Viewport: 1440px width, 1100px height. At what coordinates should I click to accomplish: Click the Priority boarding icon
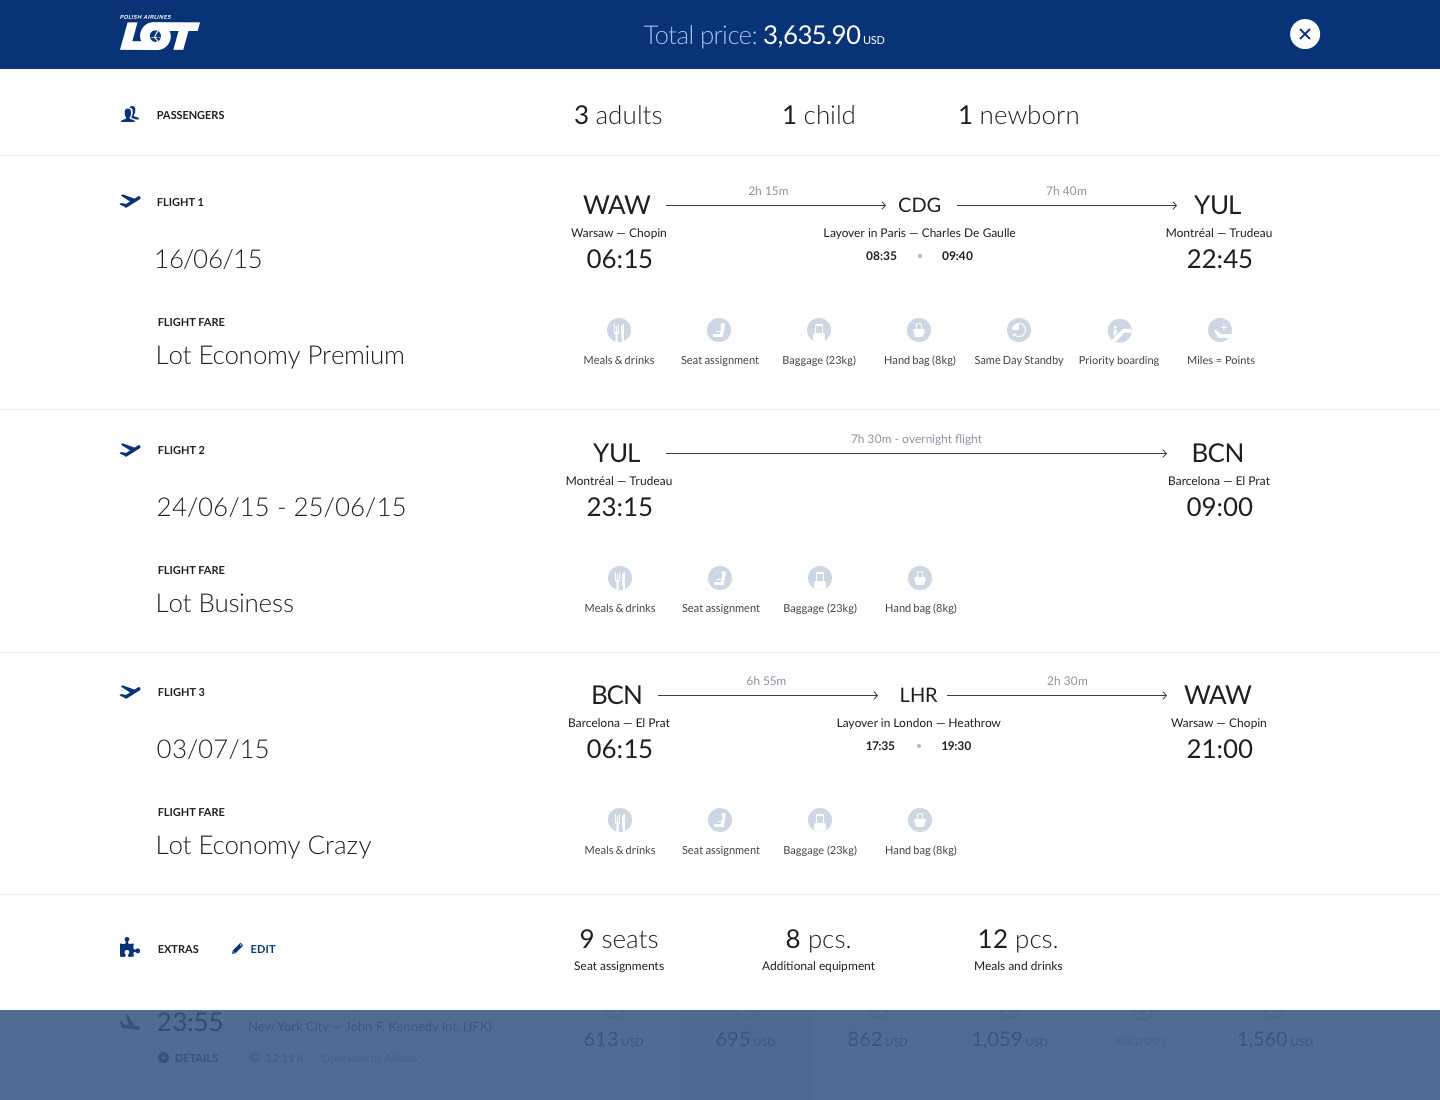coord(1119,330)
